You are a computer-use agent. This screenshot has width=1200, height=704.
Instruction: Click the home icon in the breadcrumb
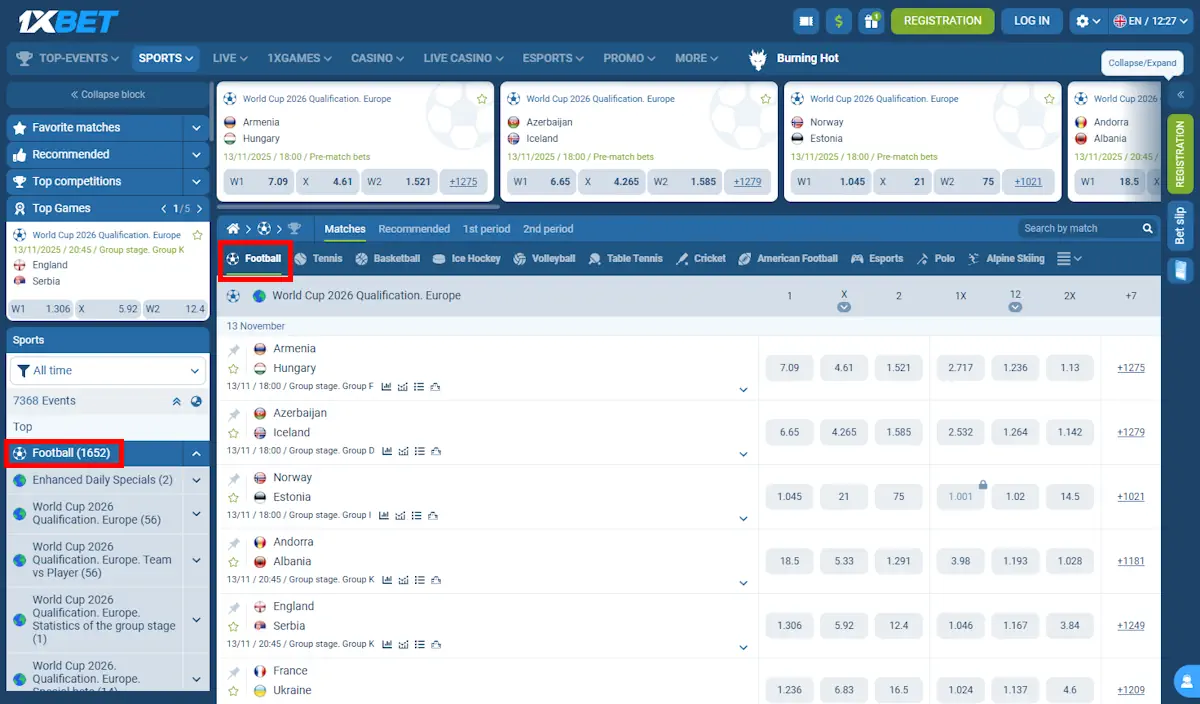[x=233, y=228]
